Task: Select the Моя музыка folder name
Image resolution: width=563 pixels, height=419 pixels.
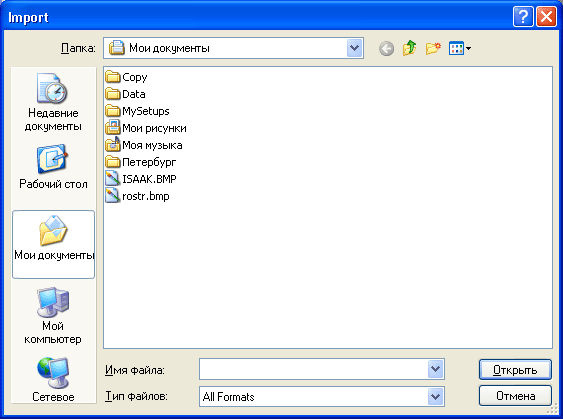Action: click(152, 145)
